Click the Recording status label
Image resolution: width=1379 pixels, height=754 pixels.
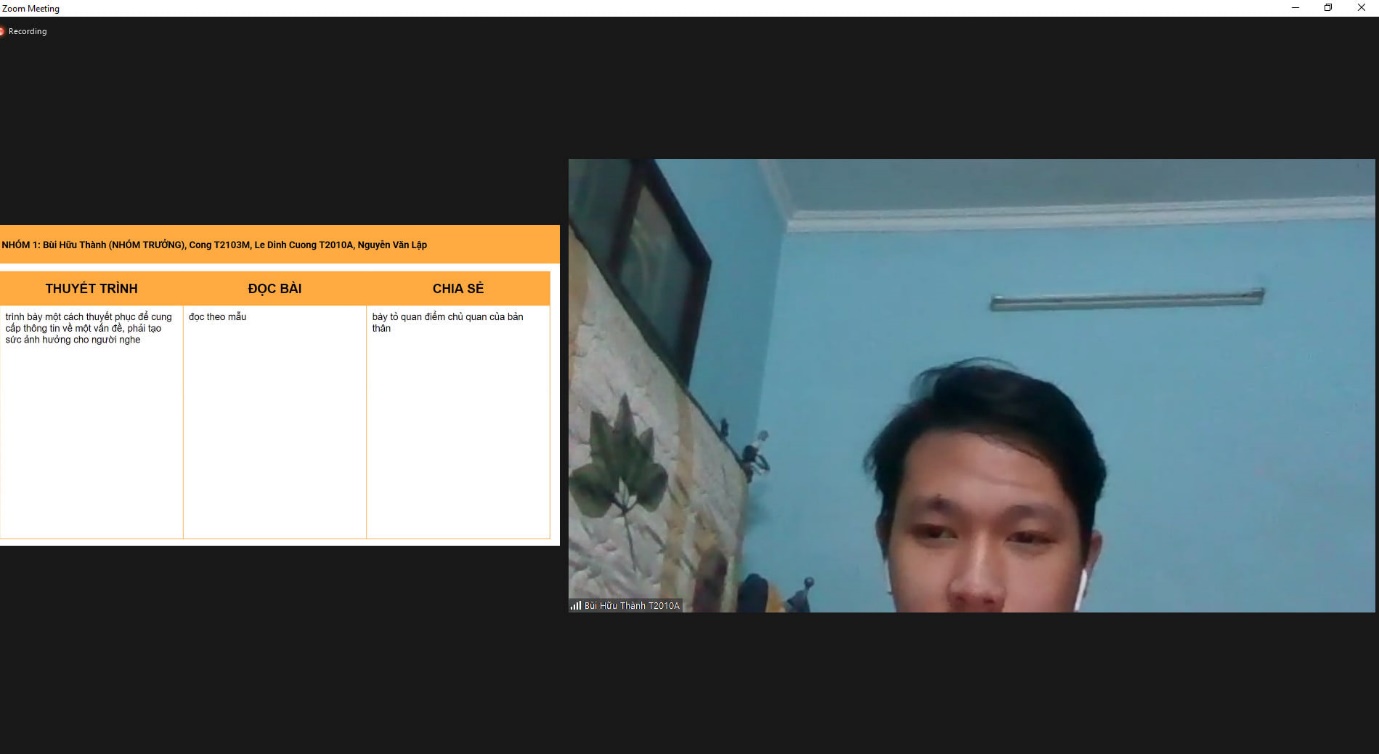27,31
